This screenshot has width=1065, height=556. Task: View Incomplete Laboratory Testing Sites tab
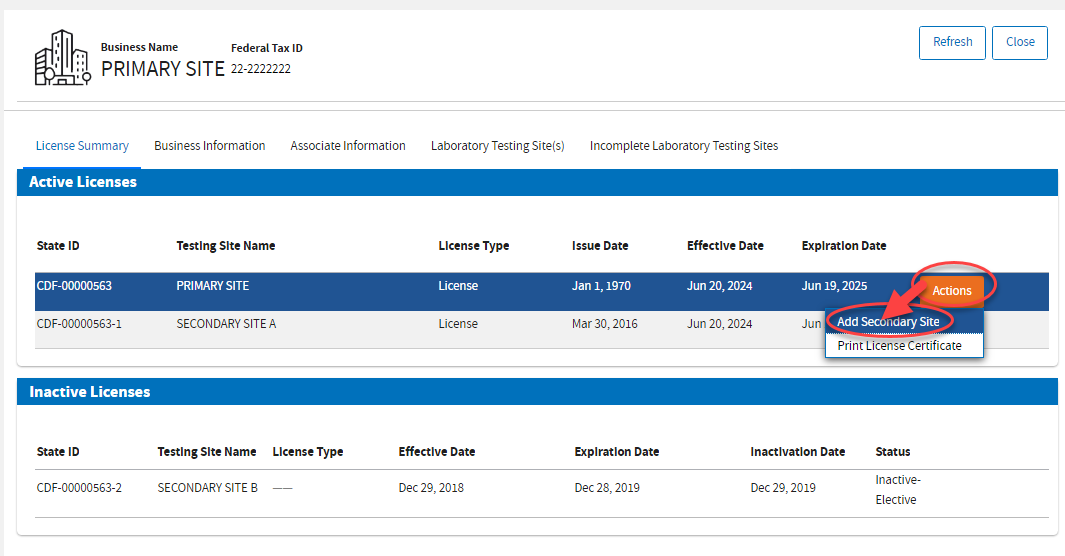pos(683,146)
